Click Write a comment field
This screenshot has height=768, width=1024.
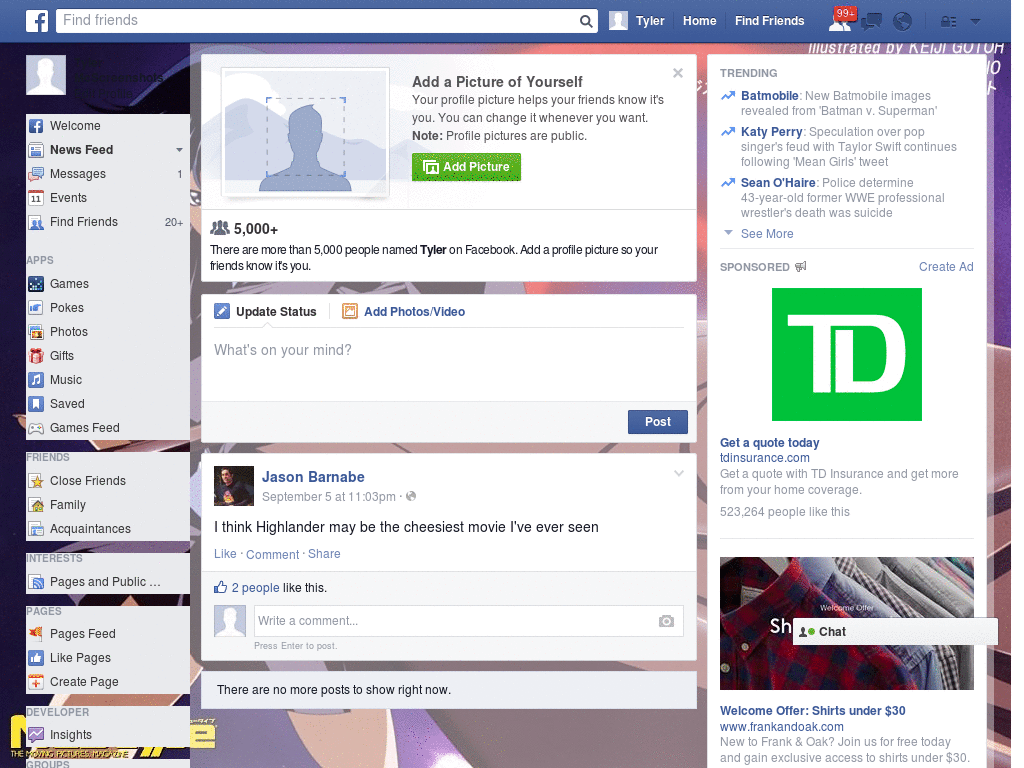468,621
